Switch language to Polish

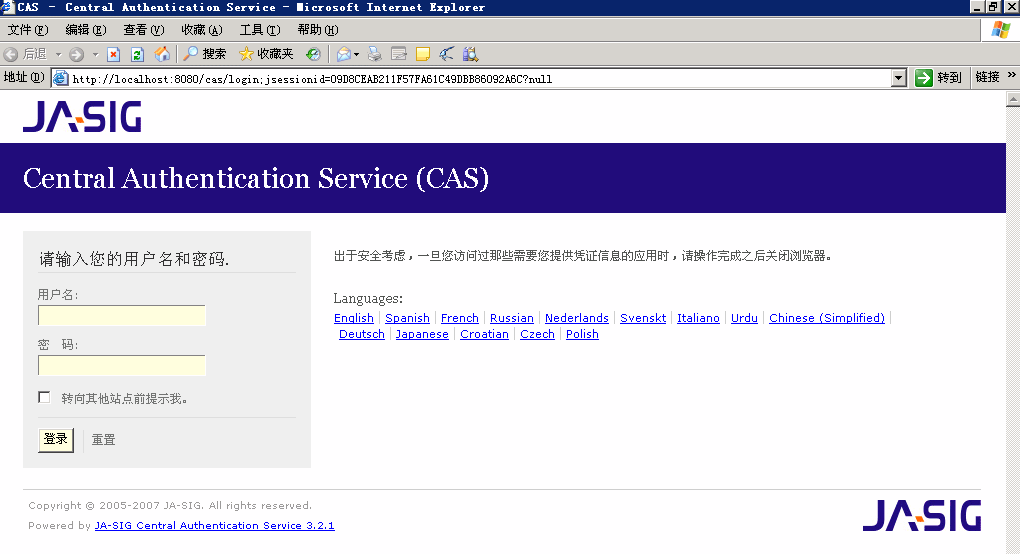[582, 334]
